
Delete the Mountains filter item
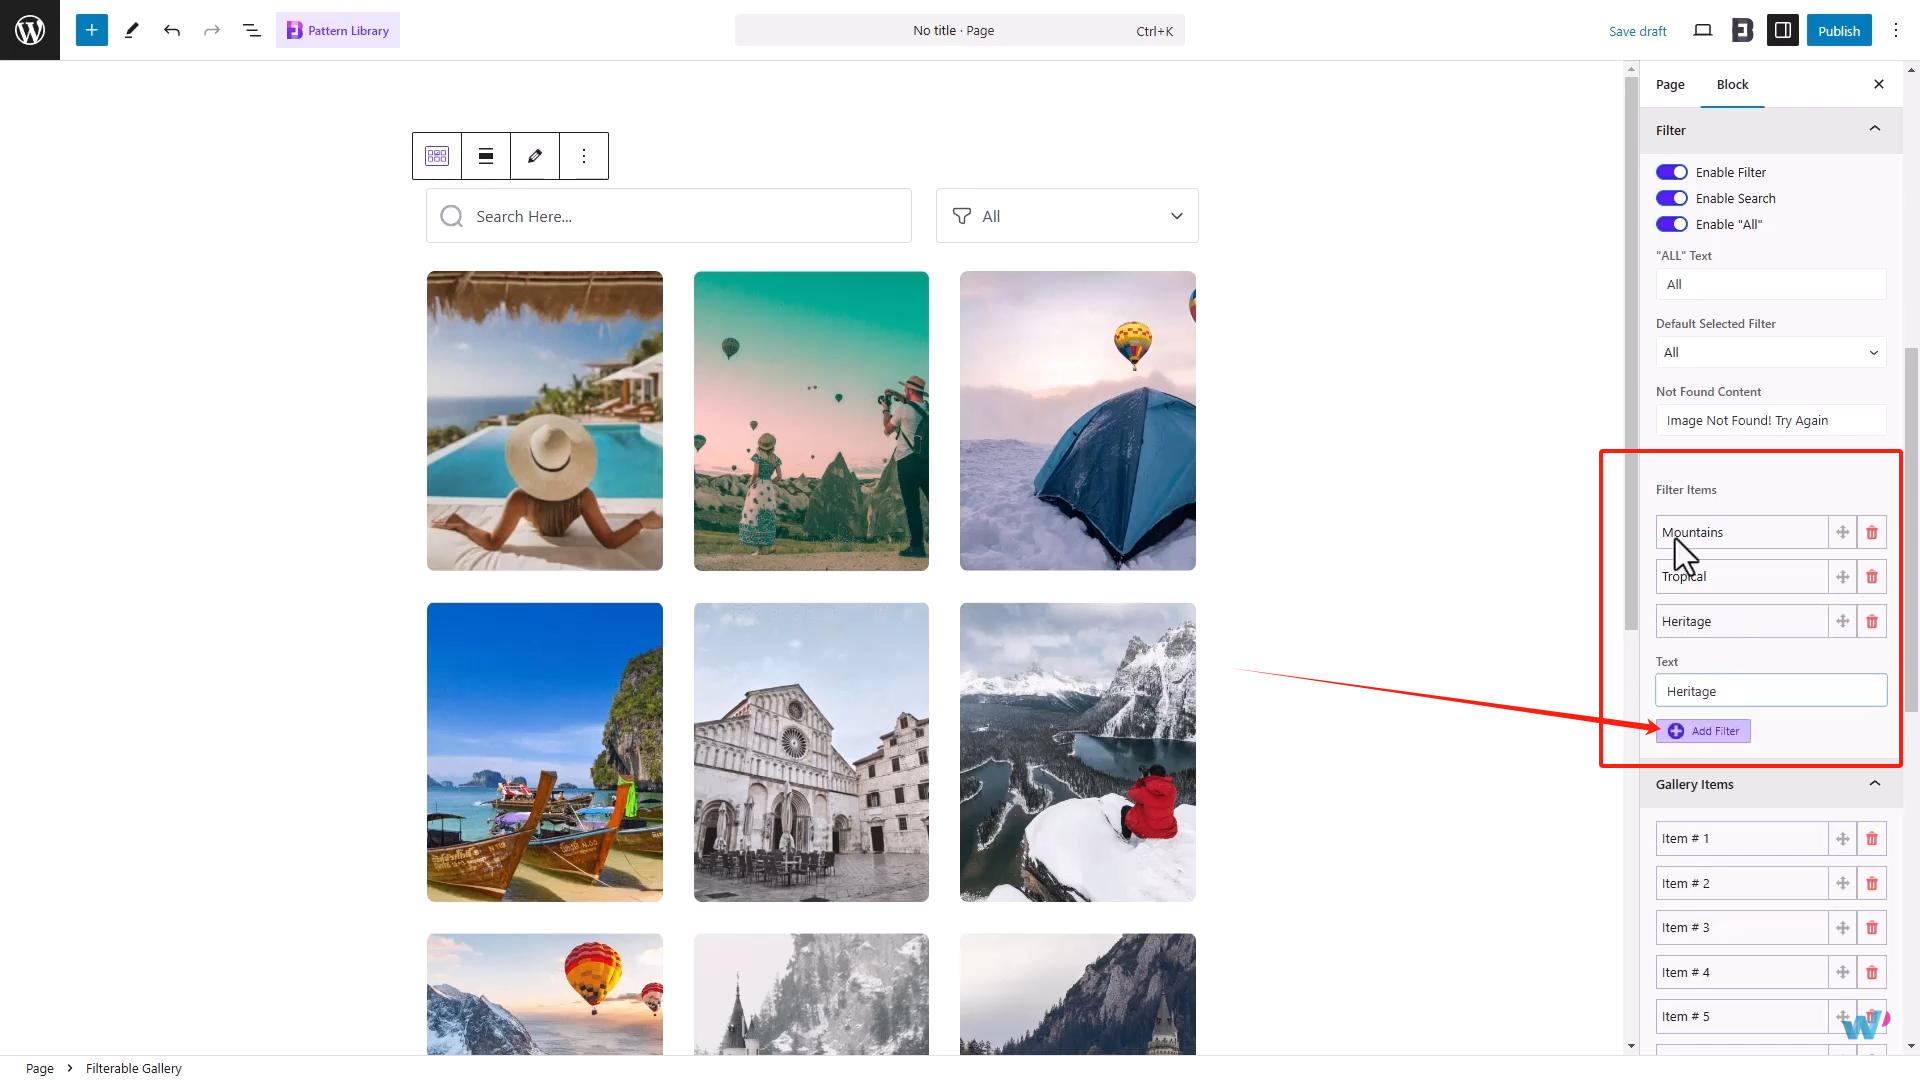coord(1871,532)
